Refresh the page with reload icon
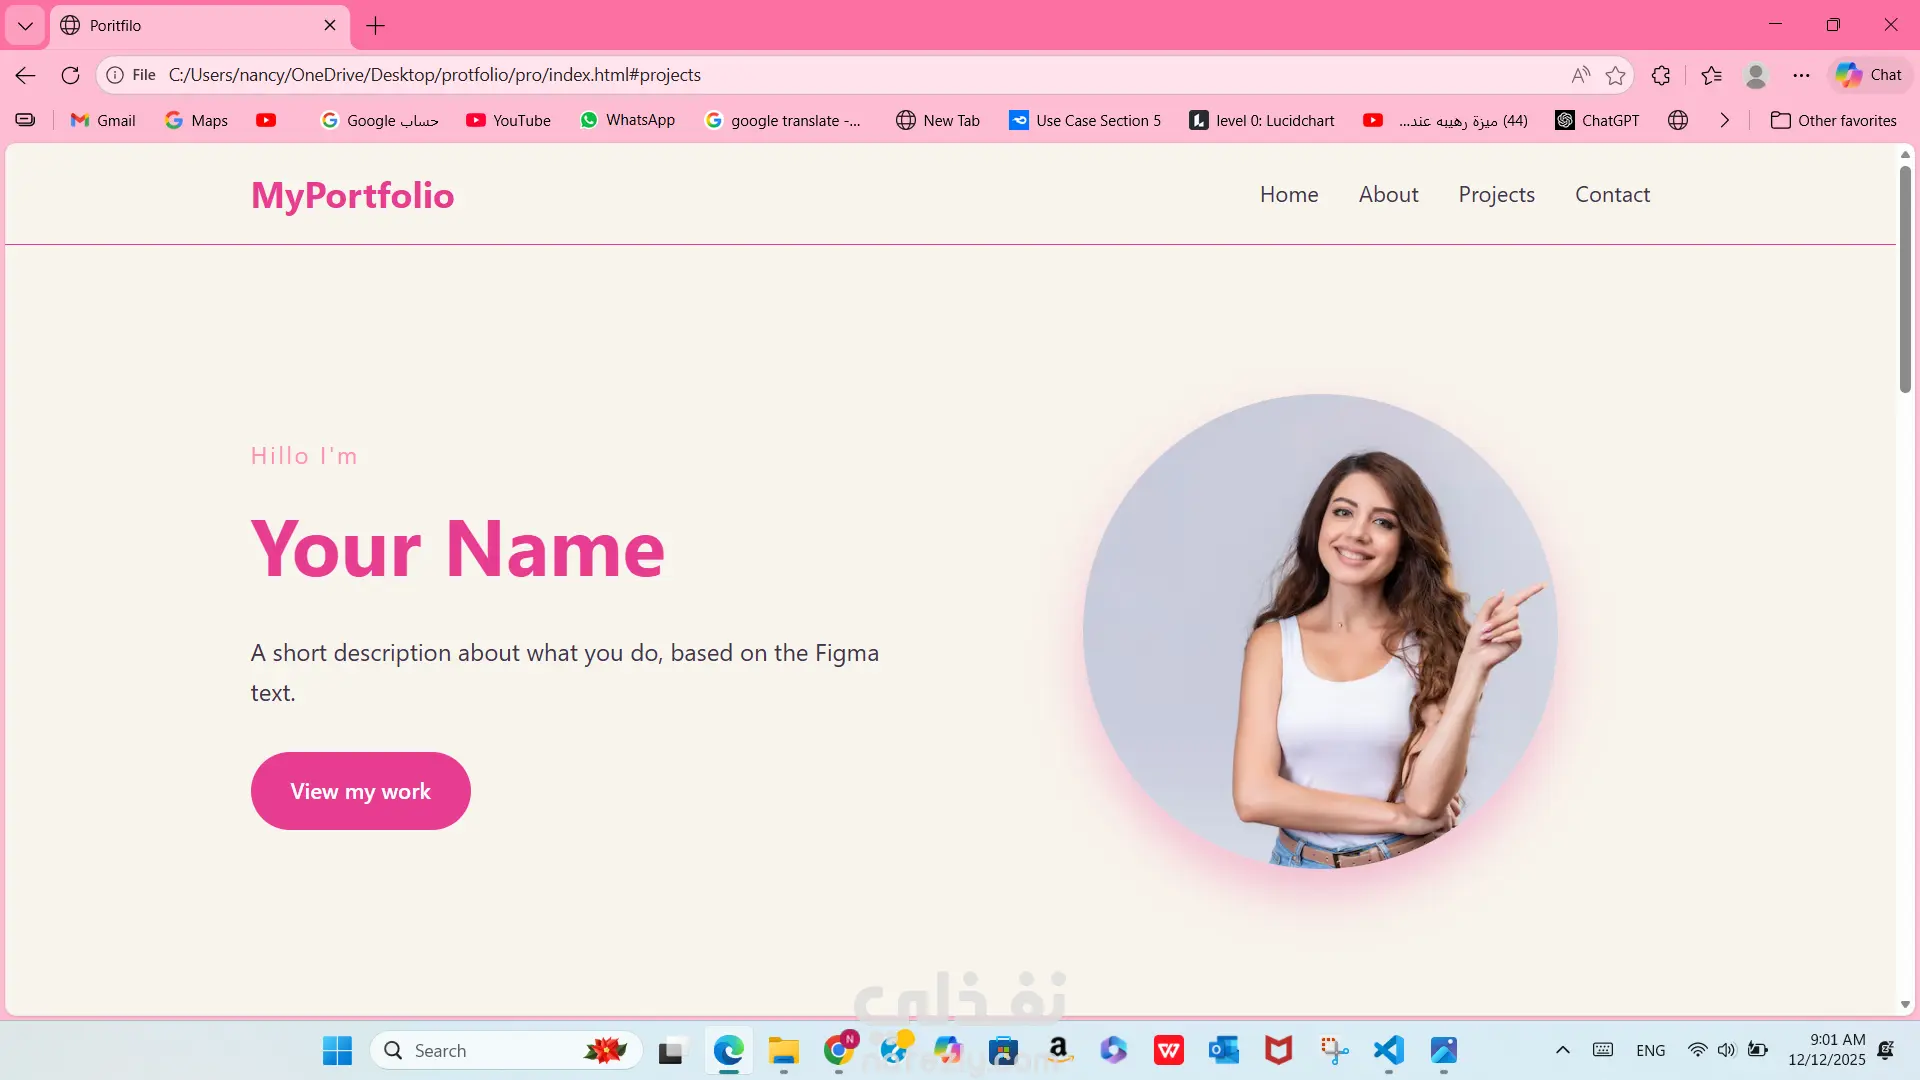The height and width of the screenshot is (1080, 1920). coord(70,75)
